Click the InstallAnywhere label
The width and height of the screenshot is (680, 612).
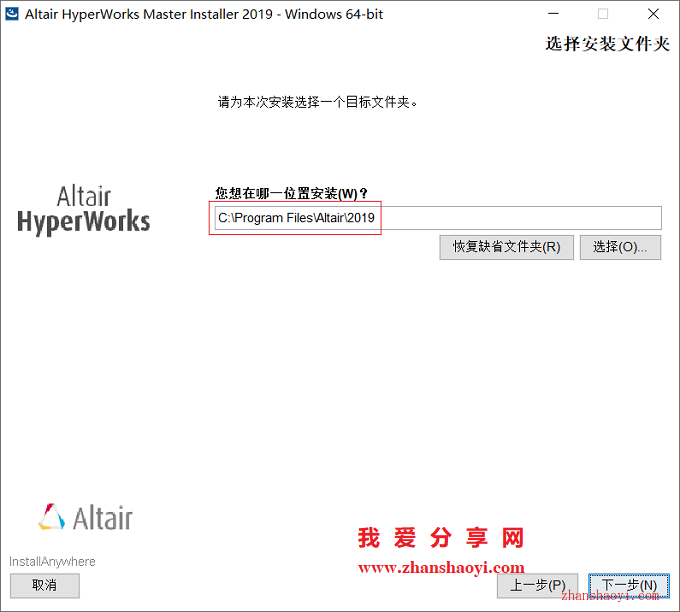(x=52, y=562)
